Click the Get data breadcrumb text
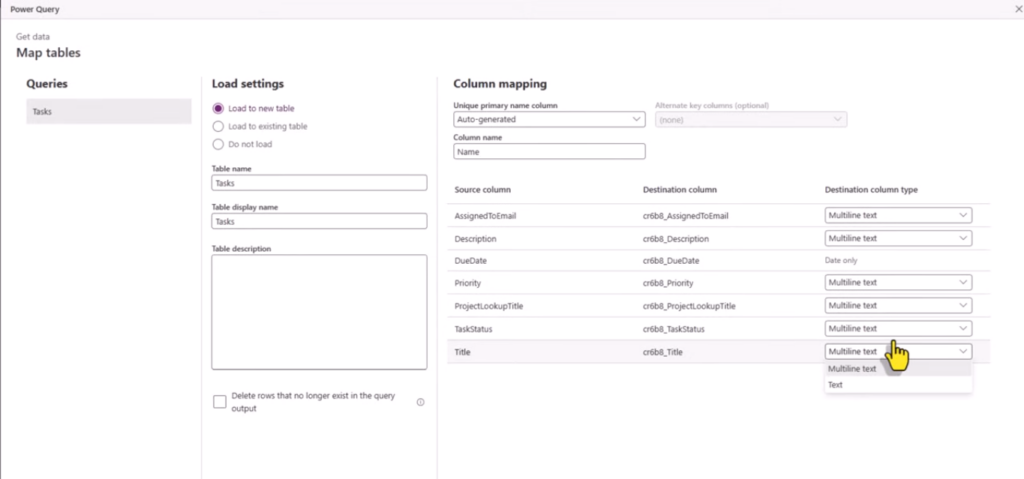 tap(33, 37)
